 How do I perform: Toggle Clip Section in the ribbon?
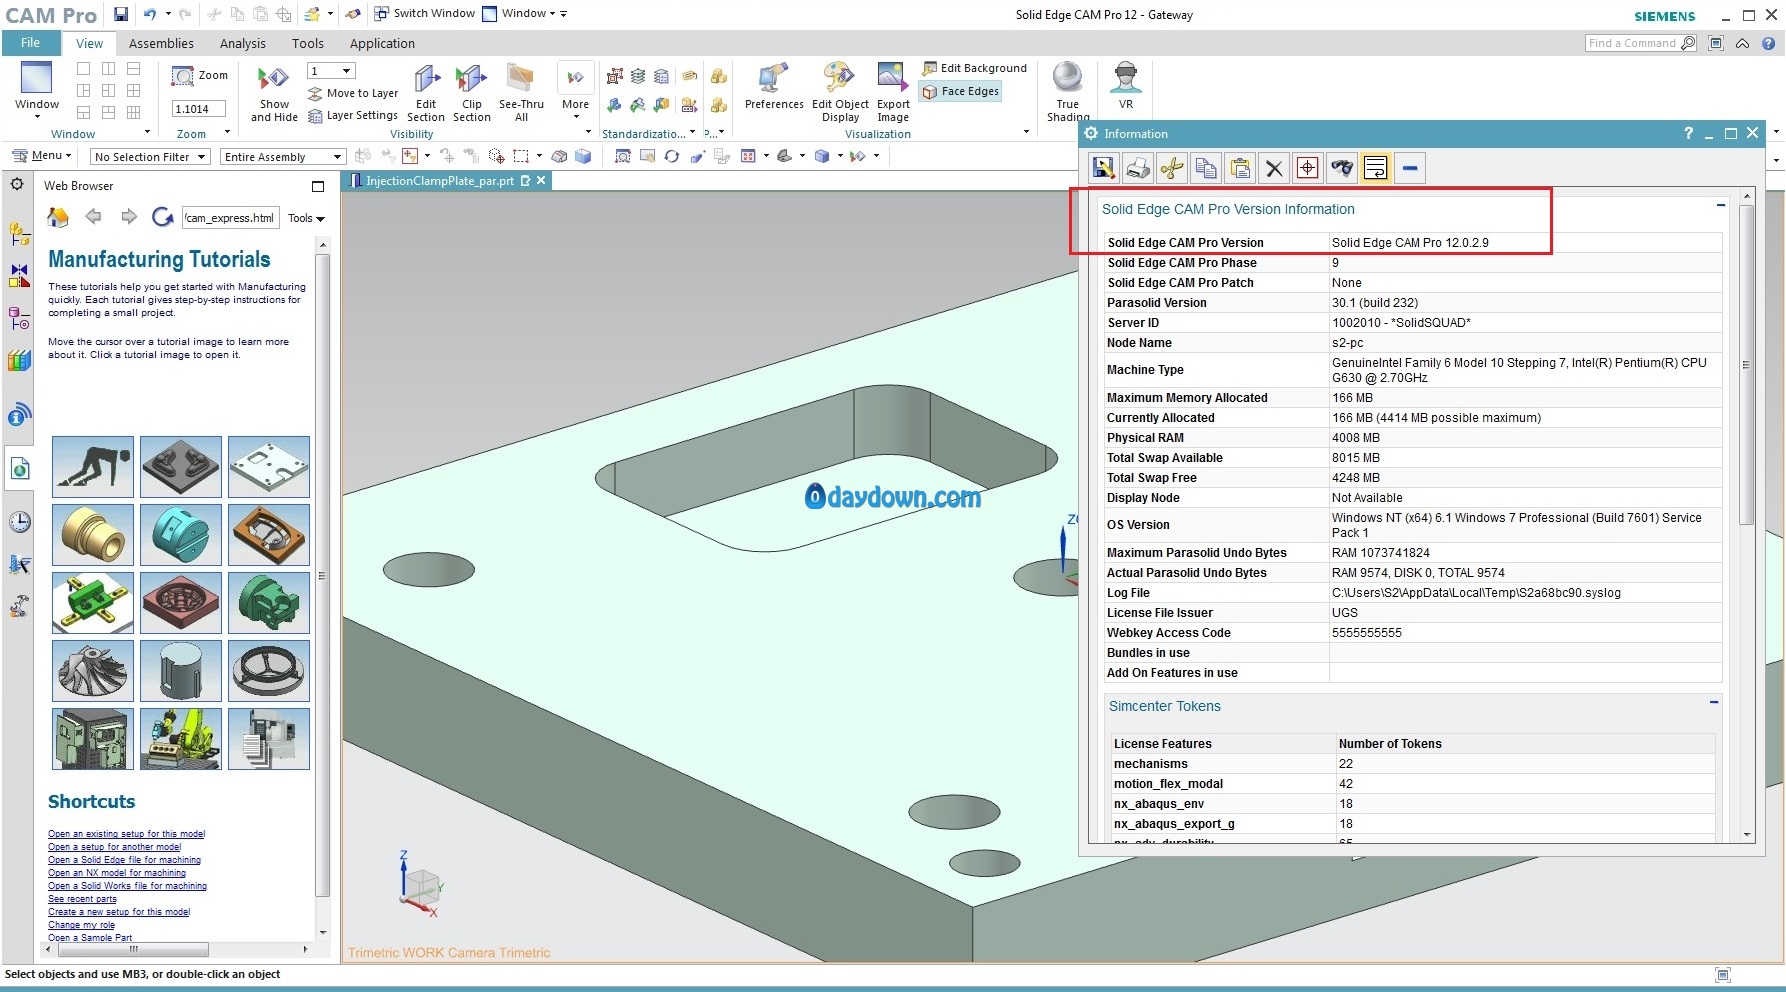(471, 93)
